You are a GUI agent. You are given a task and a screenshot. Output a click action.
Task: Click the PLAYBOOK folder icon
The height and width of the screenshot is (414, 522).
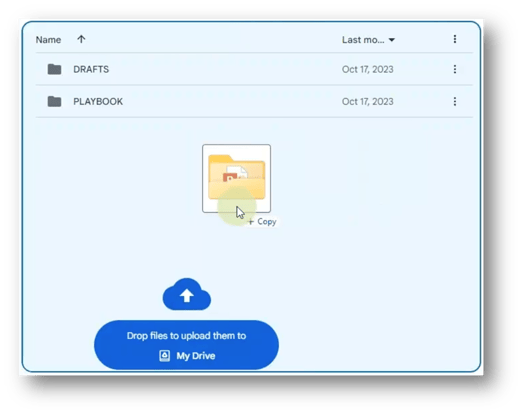54,101
